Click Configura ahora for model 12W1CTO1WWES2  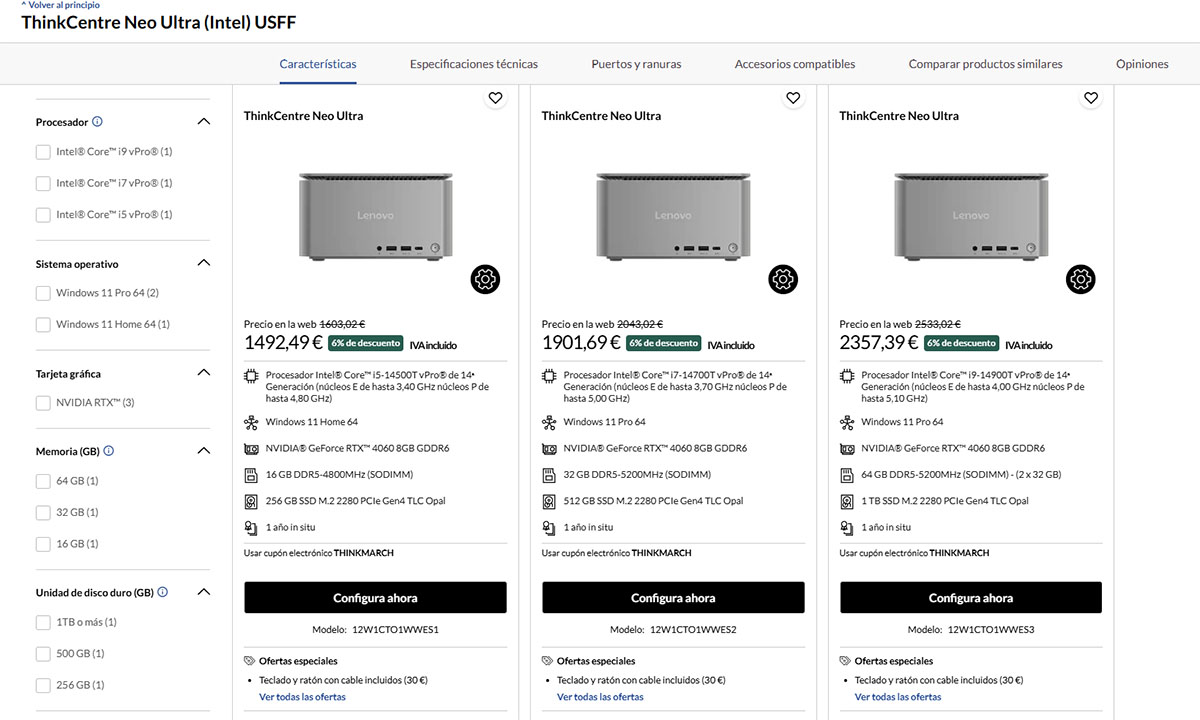pos(673,598)
